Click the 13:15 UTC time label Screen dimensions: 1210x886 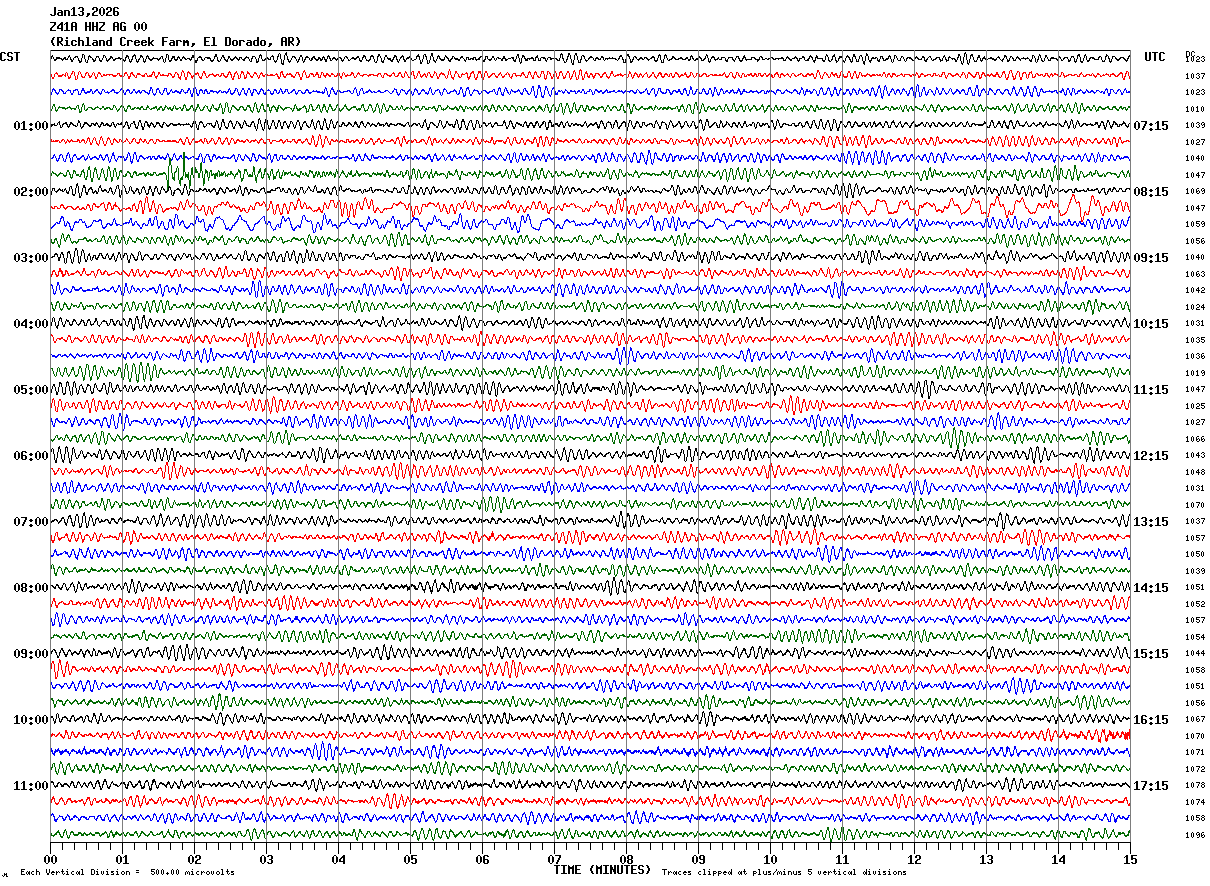point(1151,522)
